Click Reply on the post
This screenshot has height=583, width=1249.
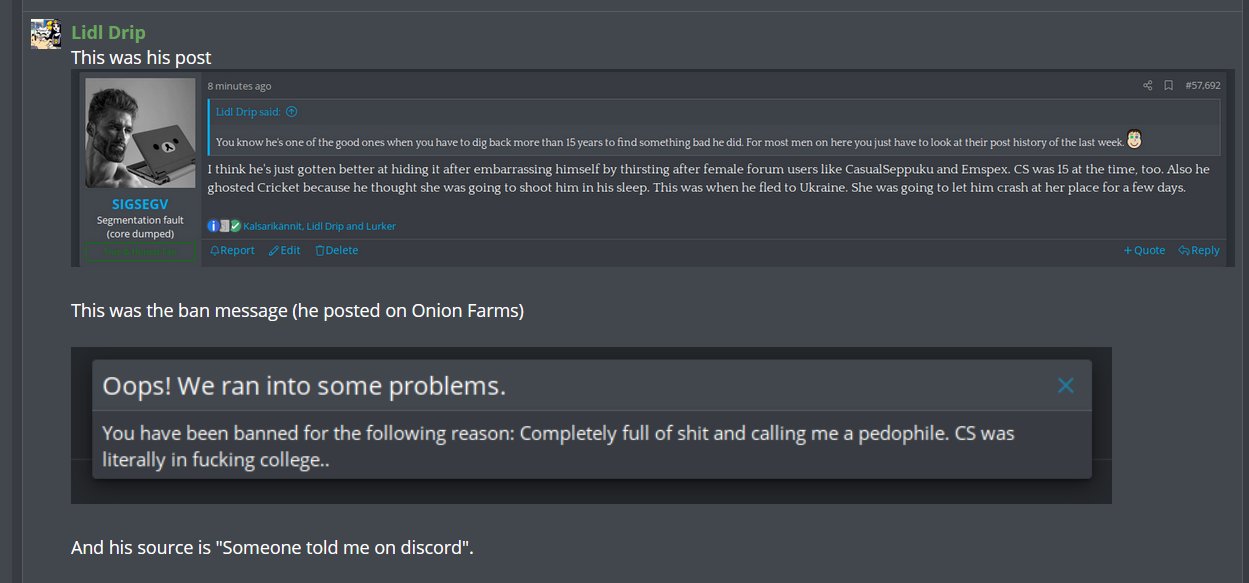(x=1199, y=250)
